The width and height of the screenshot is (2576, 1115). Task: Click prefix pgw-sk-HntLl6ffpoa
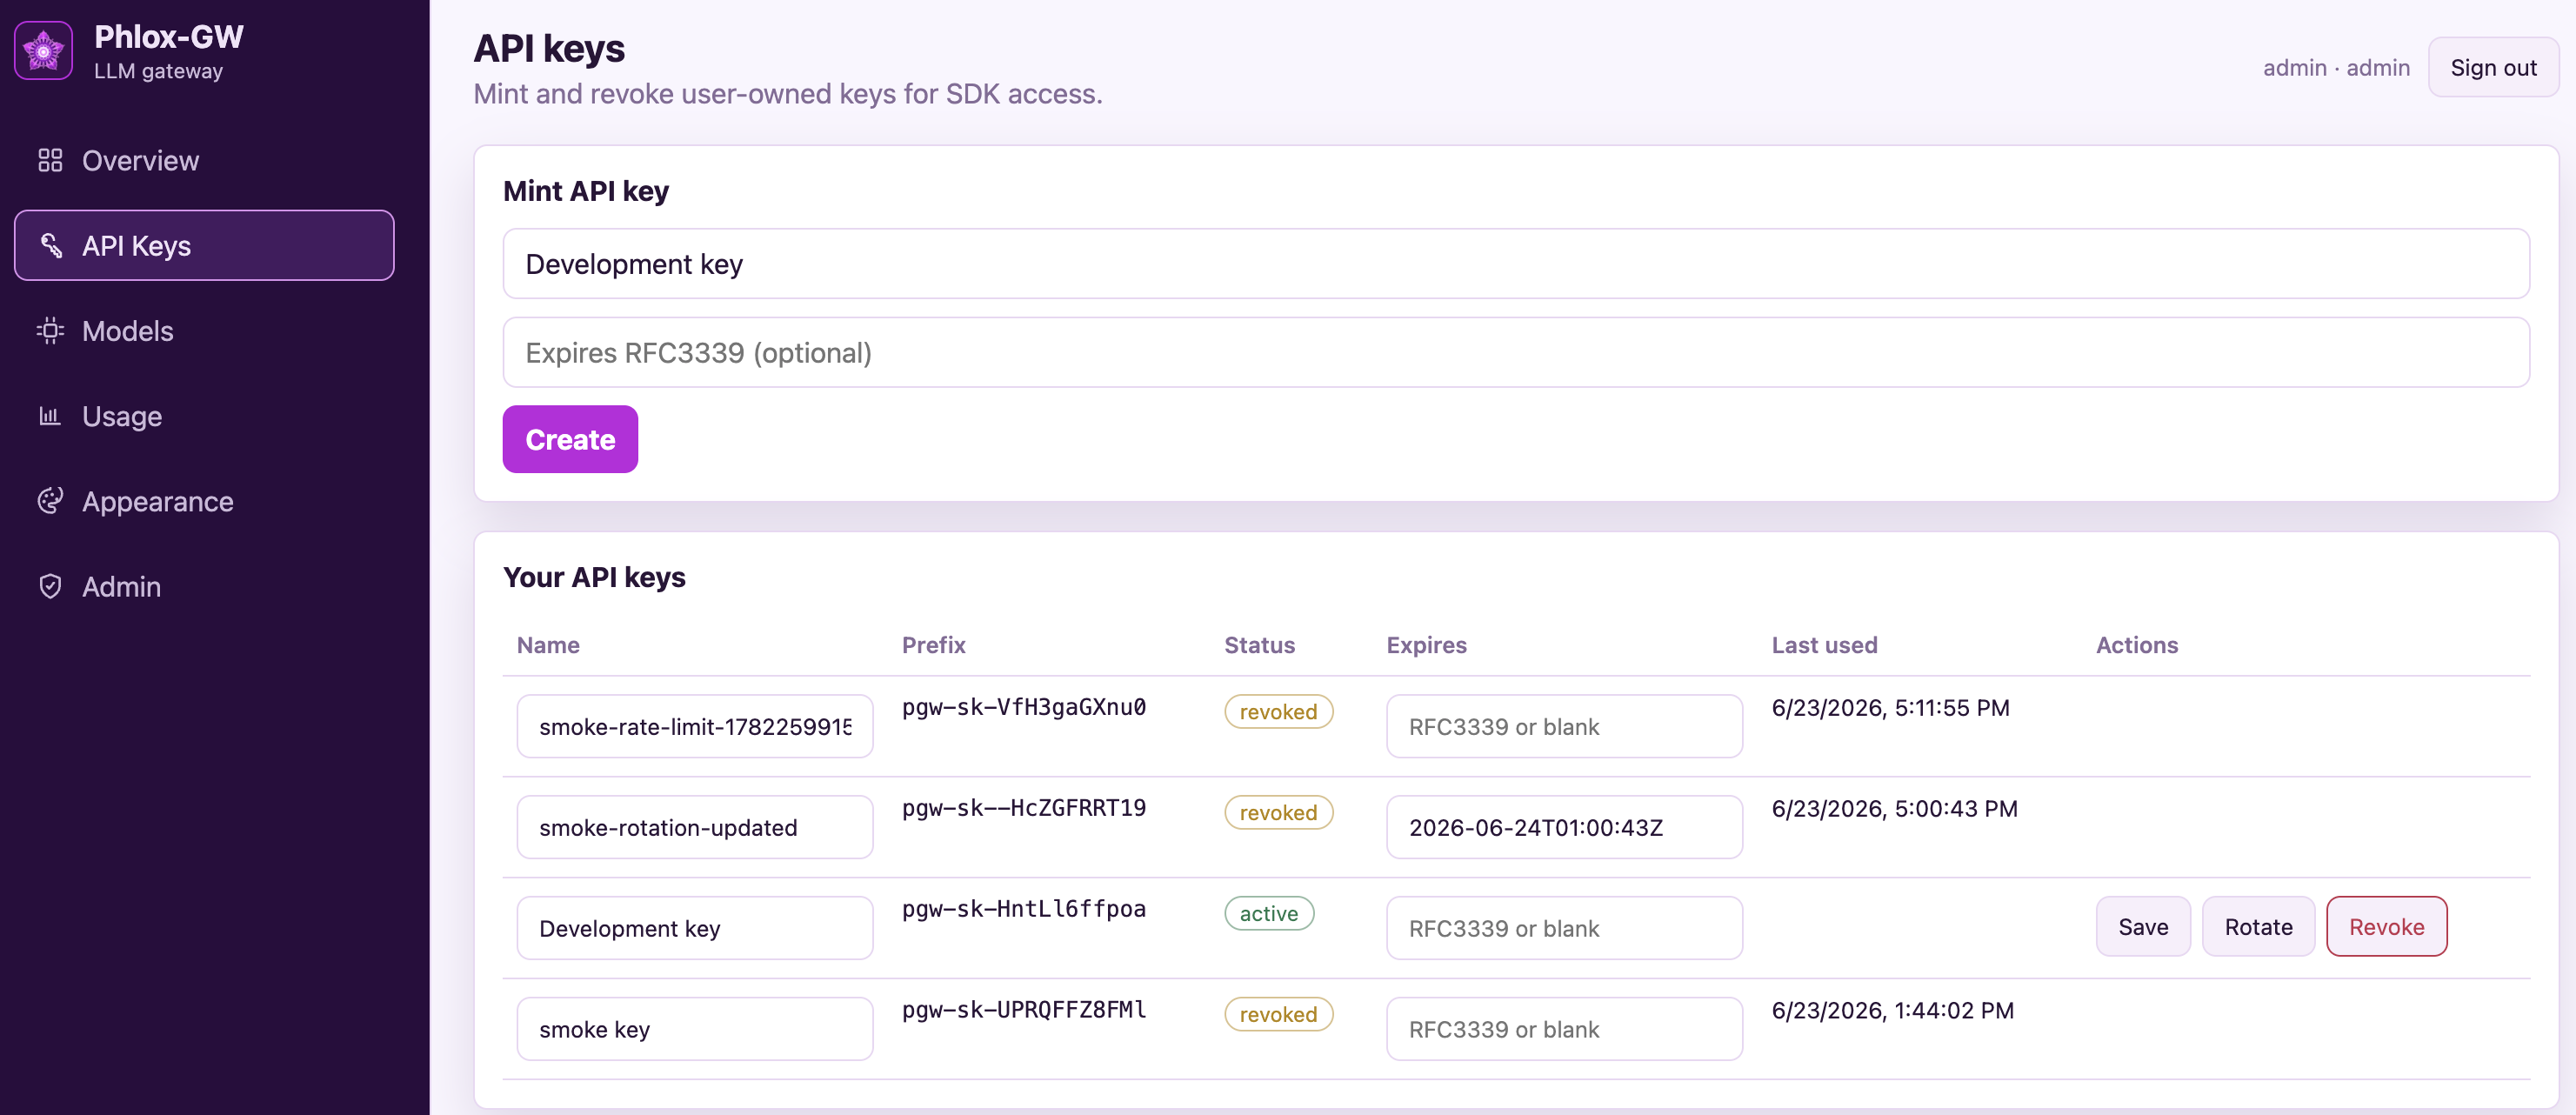[x=1024, y=909]
